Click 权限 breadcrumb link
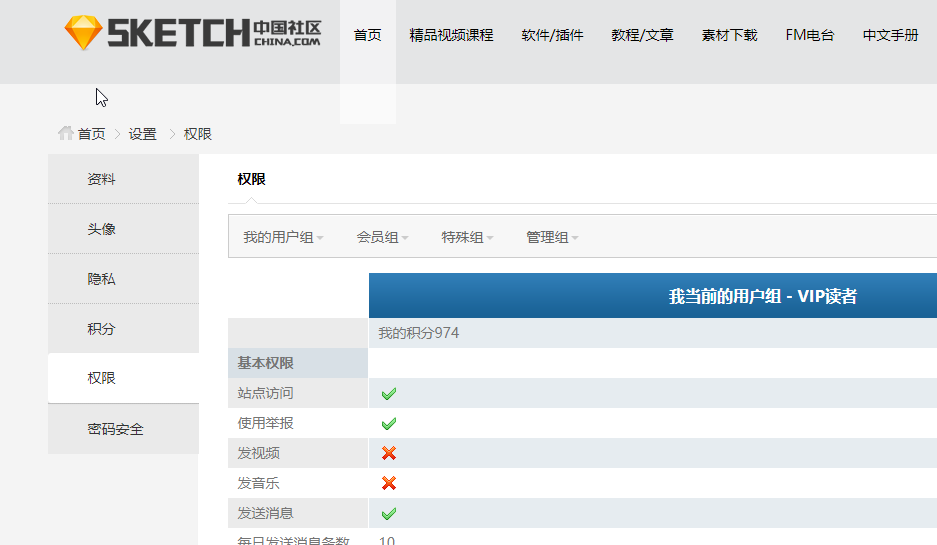The height and width of the screenshot is (545, 937). pos(198,134)
